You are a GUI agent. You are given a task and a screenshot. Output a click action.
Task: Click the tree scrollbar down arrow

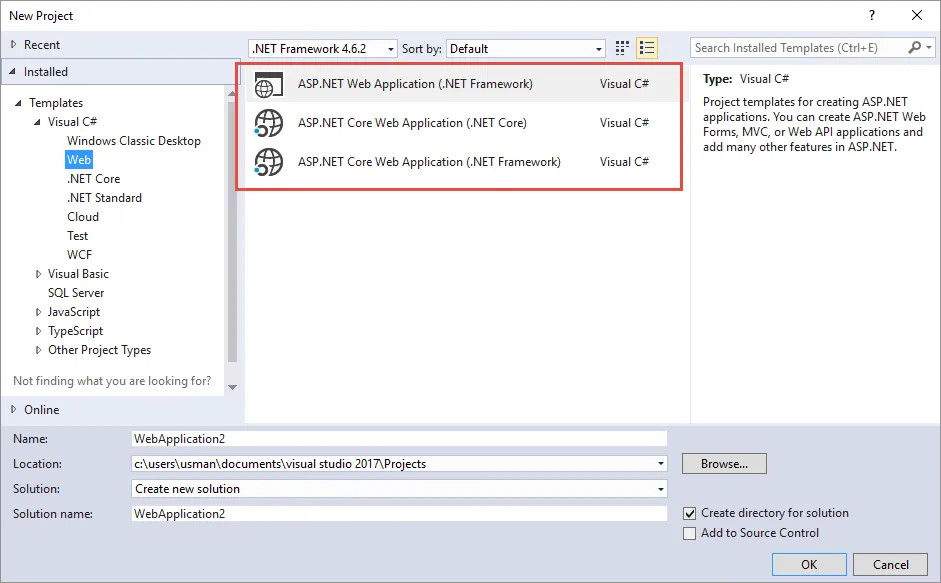(232, 387)
